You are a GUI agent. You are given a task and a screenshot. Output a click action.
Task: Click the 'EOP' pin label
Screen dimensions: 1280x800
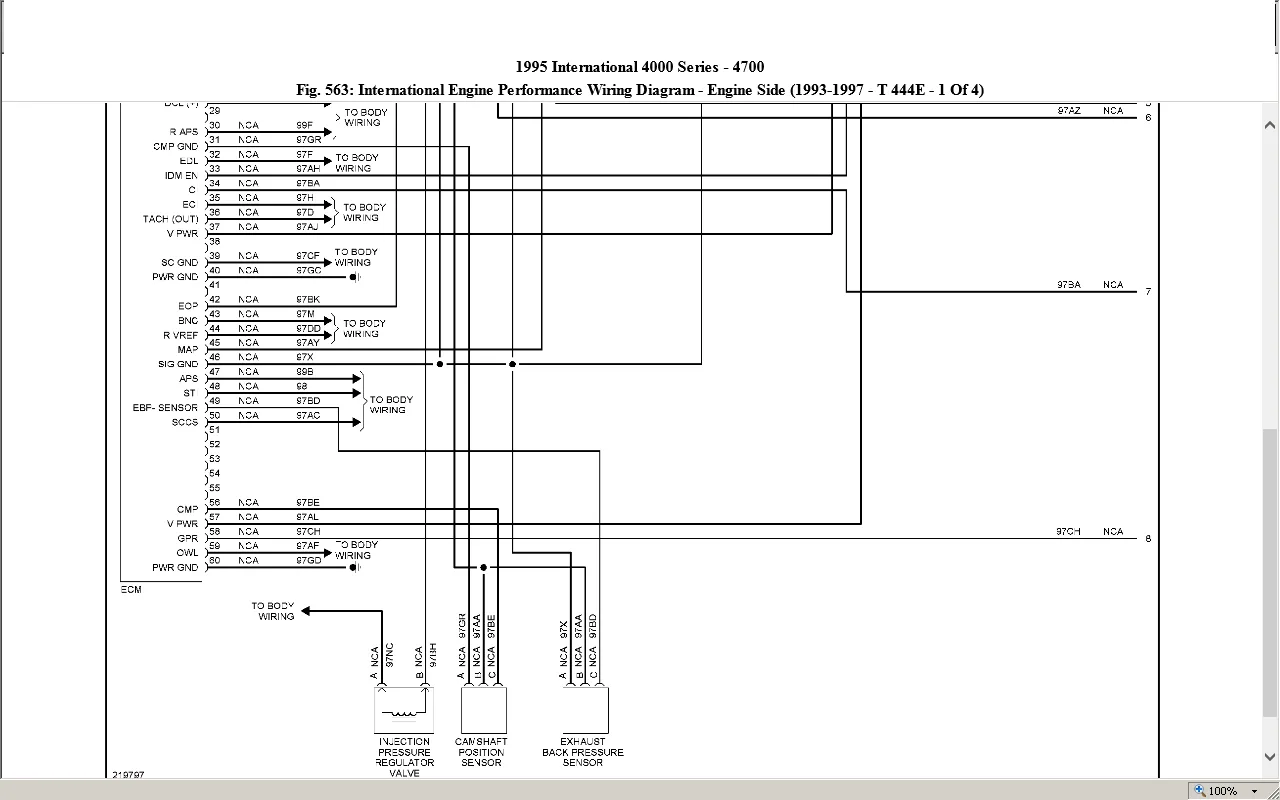tap(188, 306)
